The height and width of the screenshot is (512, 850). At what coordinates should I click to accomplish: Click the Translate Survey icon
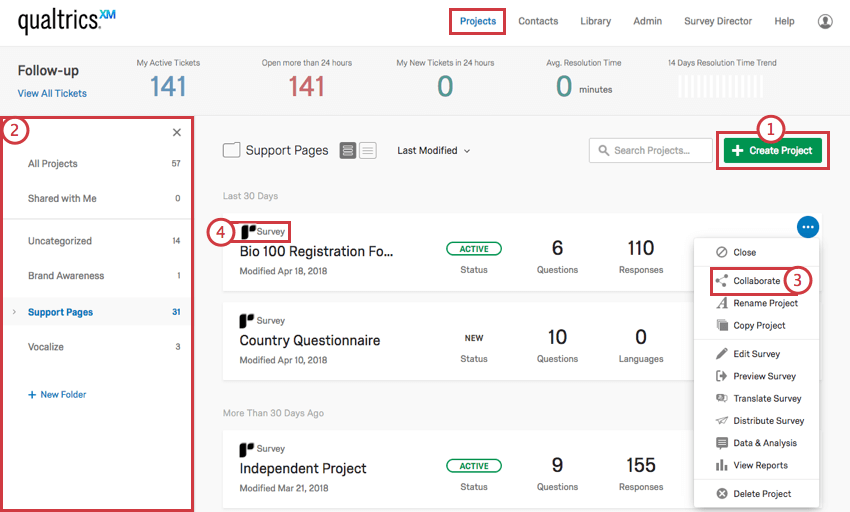(x=722, y=398)
